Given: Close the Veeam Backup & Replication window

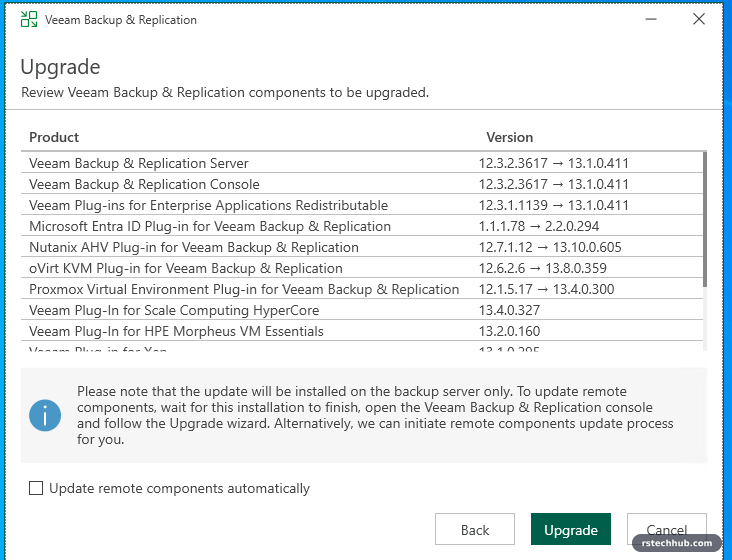Looking at the screenshot, I should pos(699,19).
